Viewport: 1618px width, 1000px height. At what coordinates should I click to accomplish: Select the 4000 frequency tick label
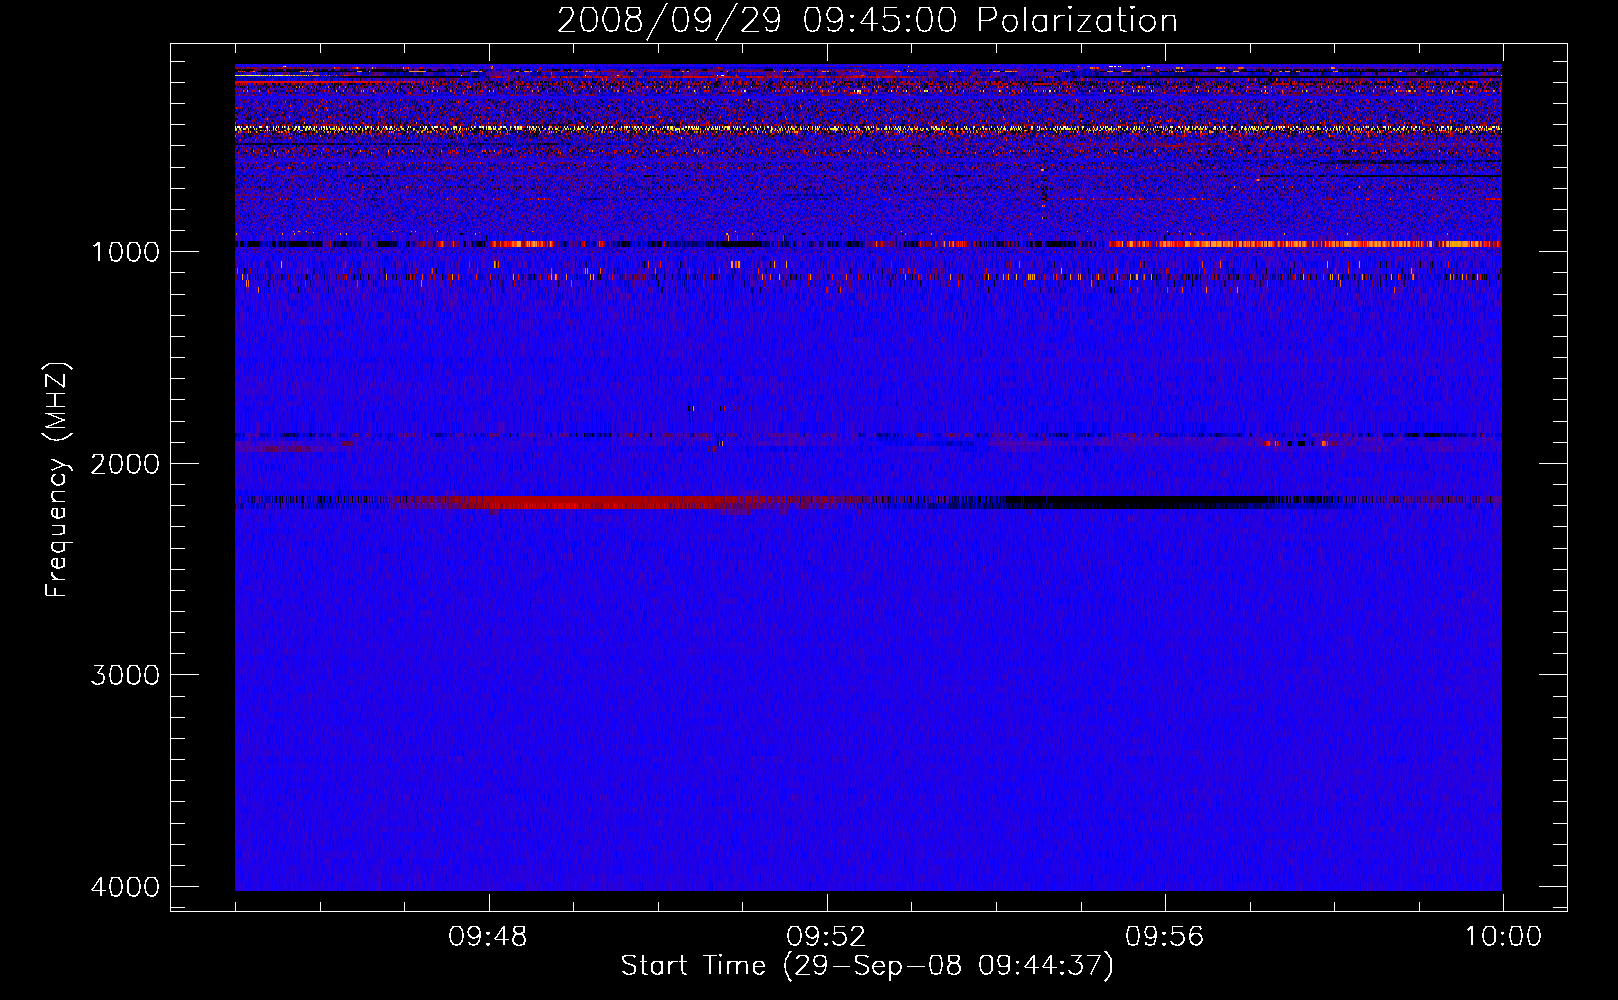click(x=125, y=887)
